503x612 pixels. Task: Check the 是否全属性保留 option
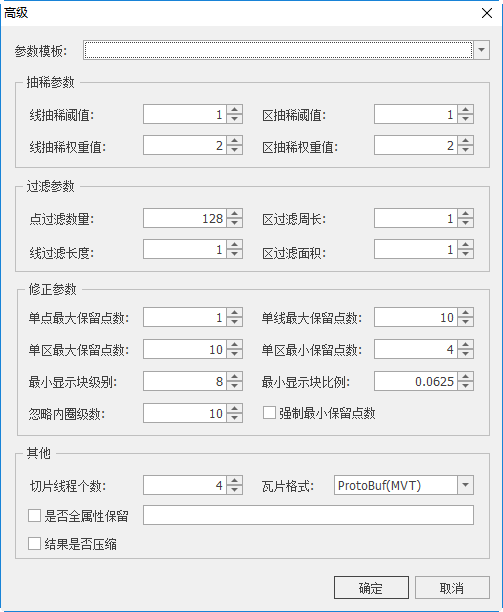pos(34,516)
